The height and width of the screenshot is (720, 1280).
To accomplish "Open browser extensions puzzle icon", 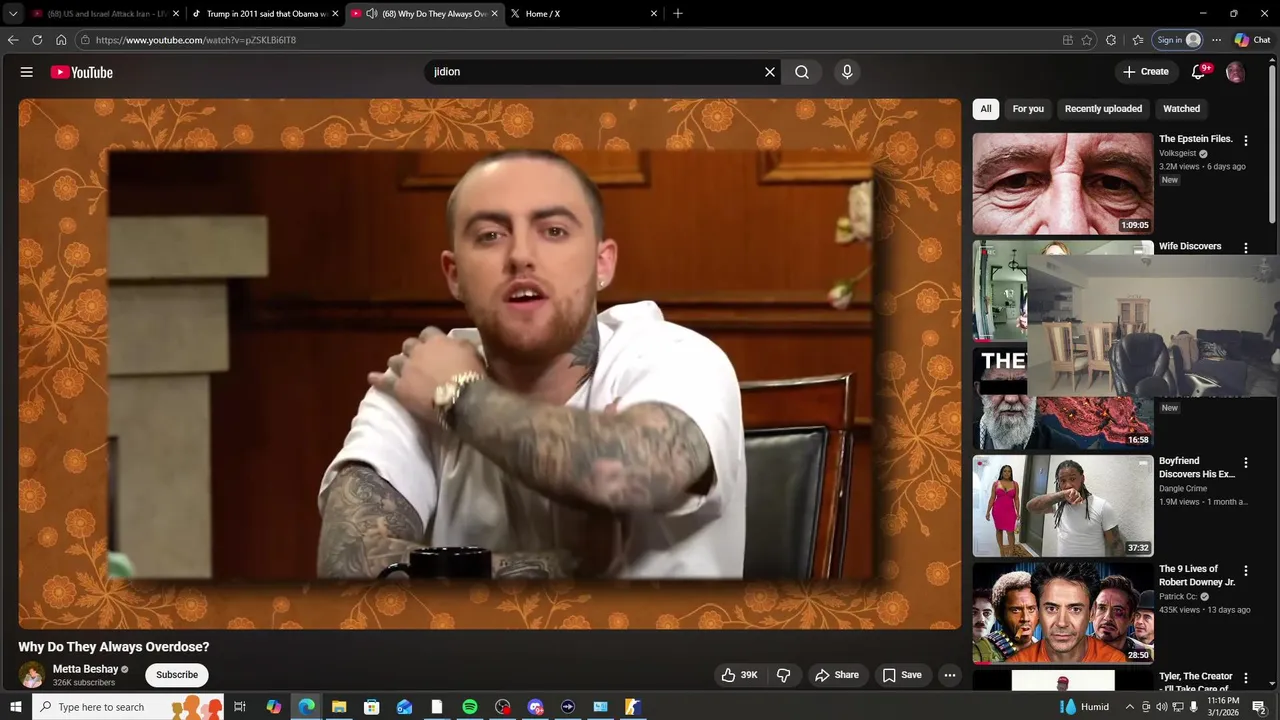I will [1111, 40].
